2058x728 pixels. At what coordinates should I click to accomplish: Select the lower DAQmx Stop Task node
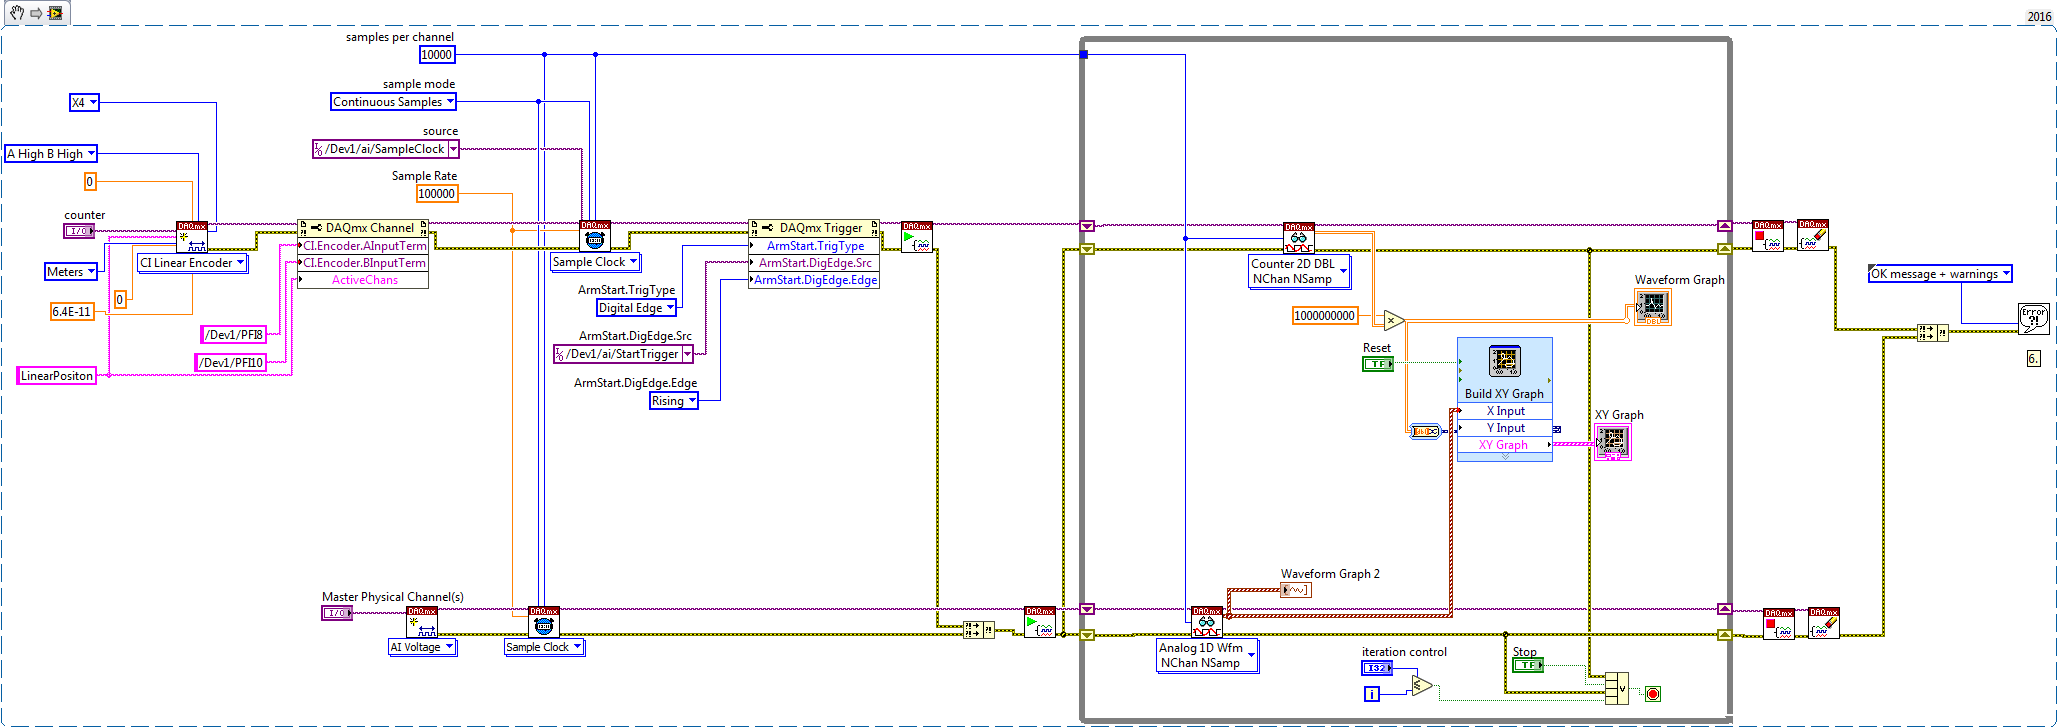pyautogui.click(x=1779, y=623)
